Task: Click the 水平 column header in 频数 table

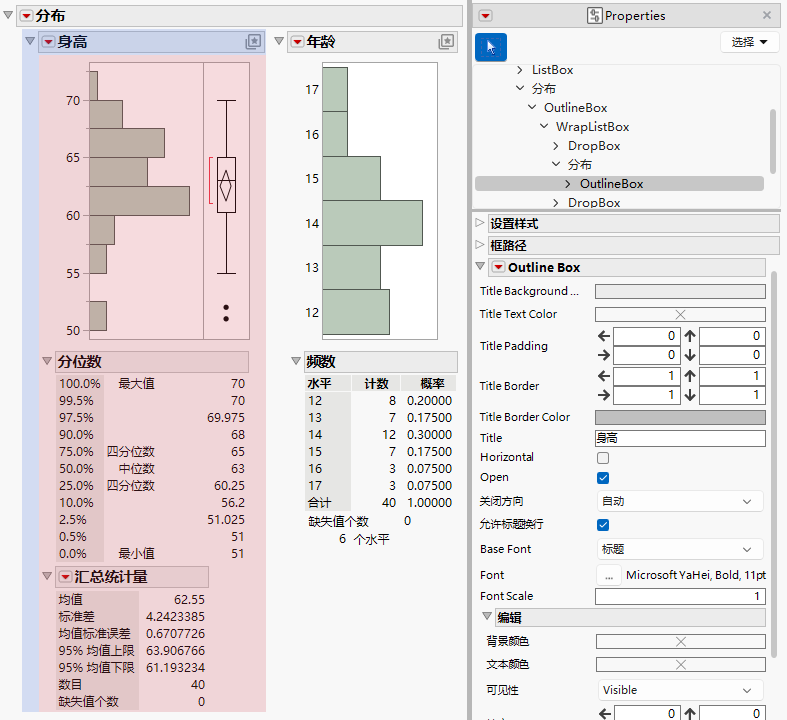Action: click(327, 384)
